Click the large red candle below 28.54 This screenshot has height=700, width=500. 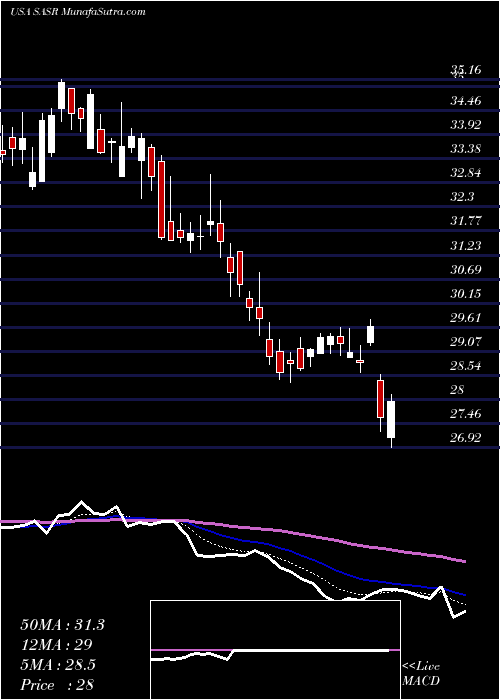[x=380, y=399]
